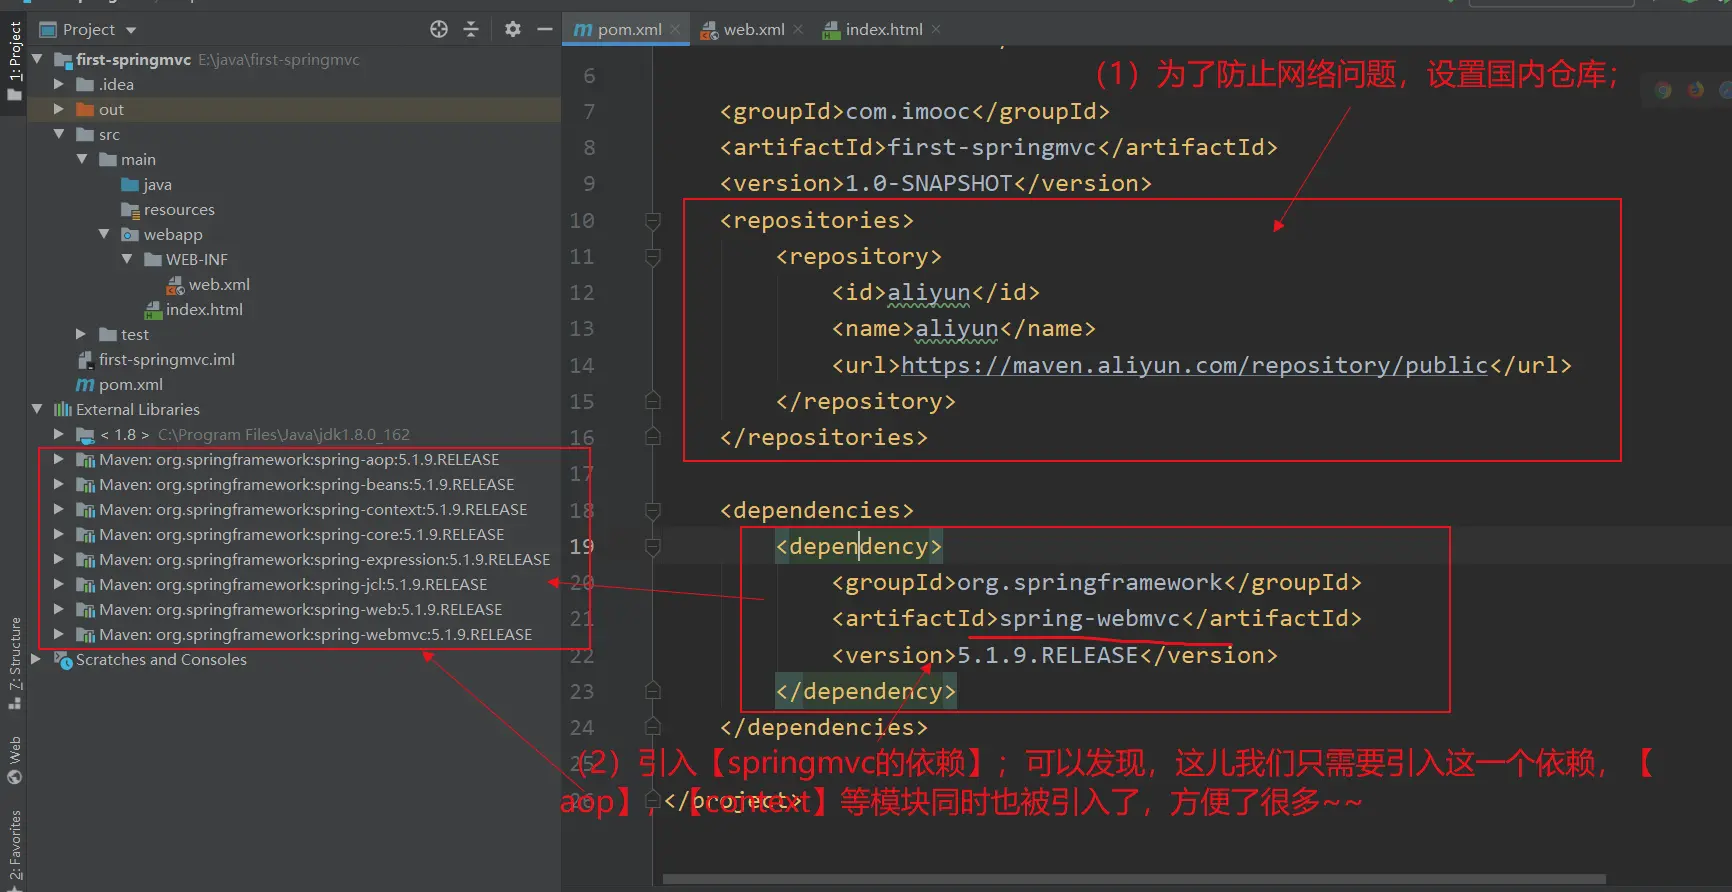Click the editor horizontal scrollbar

(x=1133, y=880)
